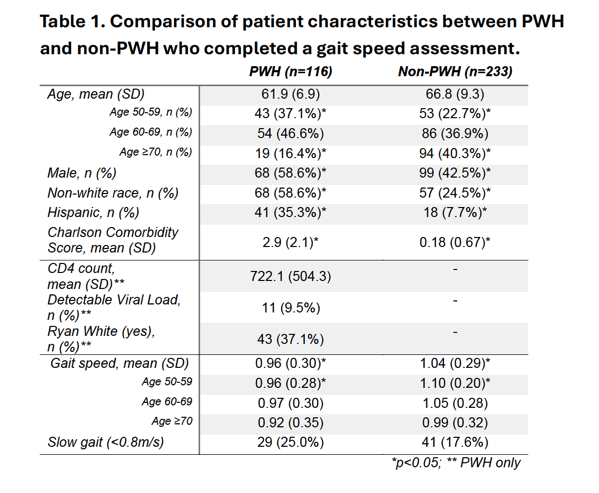This screenshot has width=599, height=493.
Task: Select the Non-PWH (n=233) column header
Action: 455,71
